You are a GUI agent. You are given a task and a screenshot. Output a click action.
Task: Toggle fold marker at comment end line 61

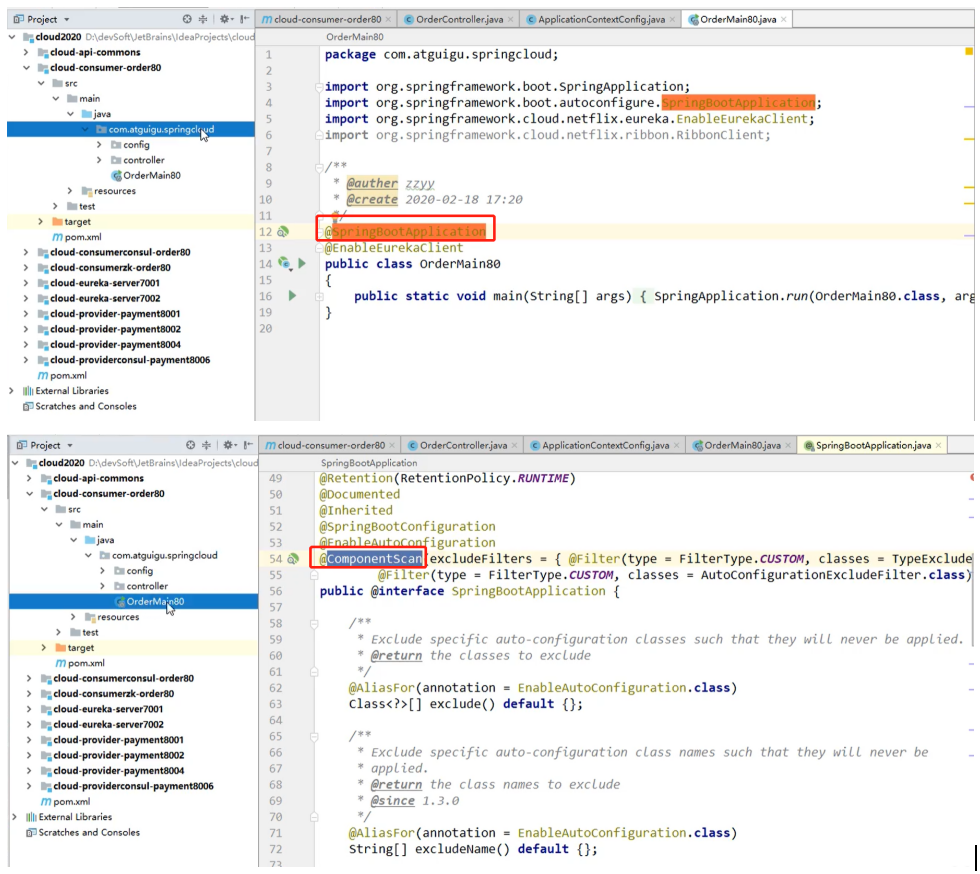tap(314, 672)
